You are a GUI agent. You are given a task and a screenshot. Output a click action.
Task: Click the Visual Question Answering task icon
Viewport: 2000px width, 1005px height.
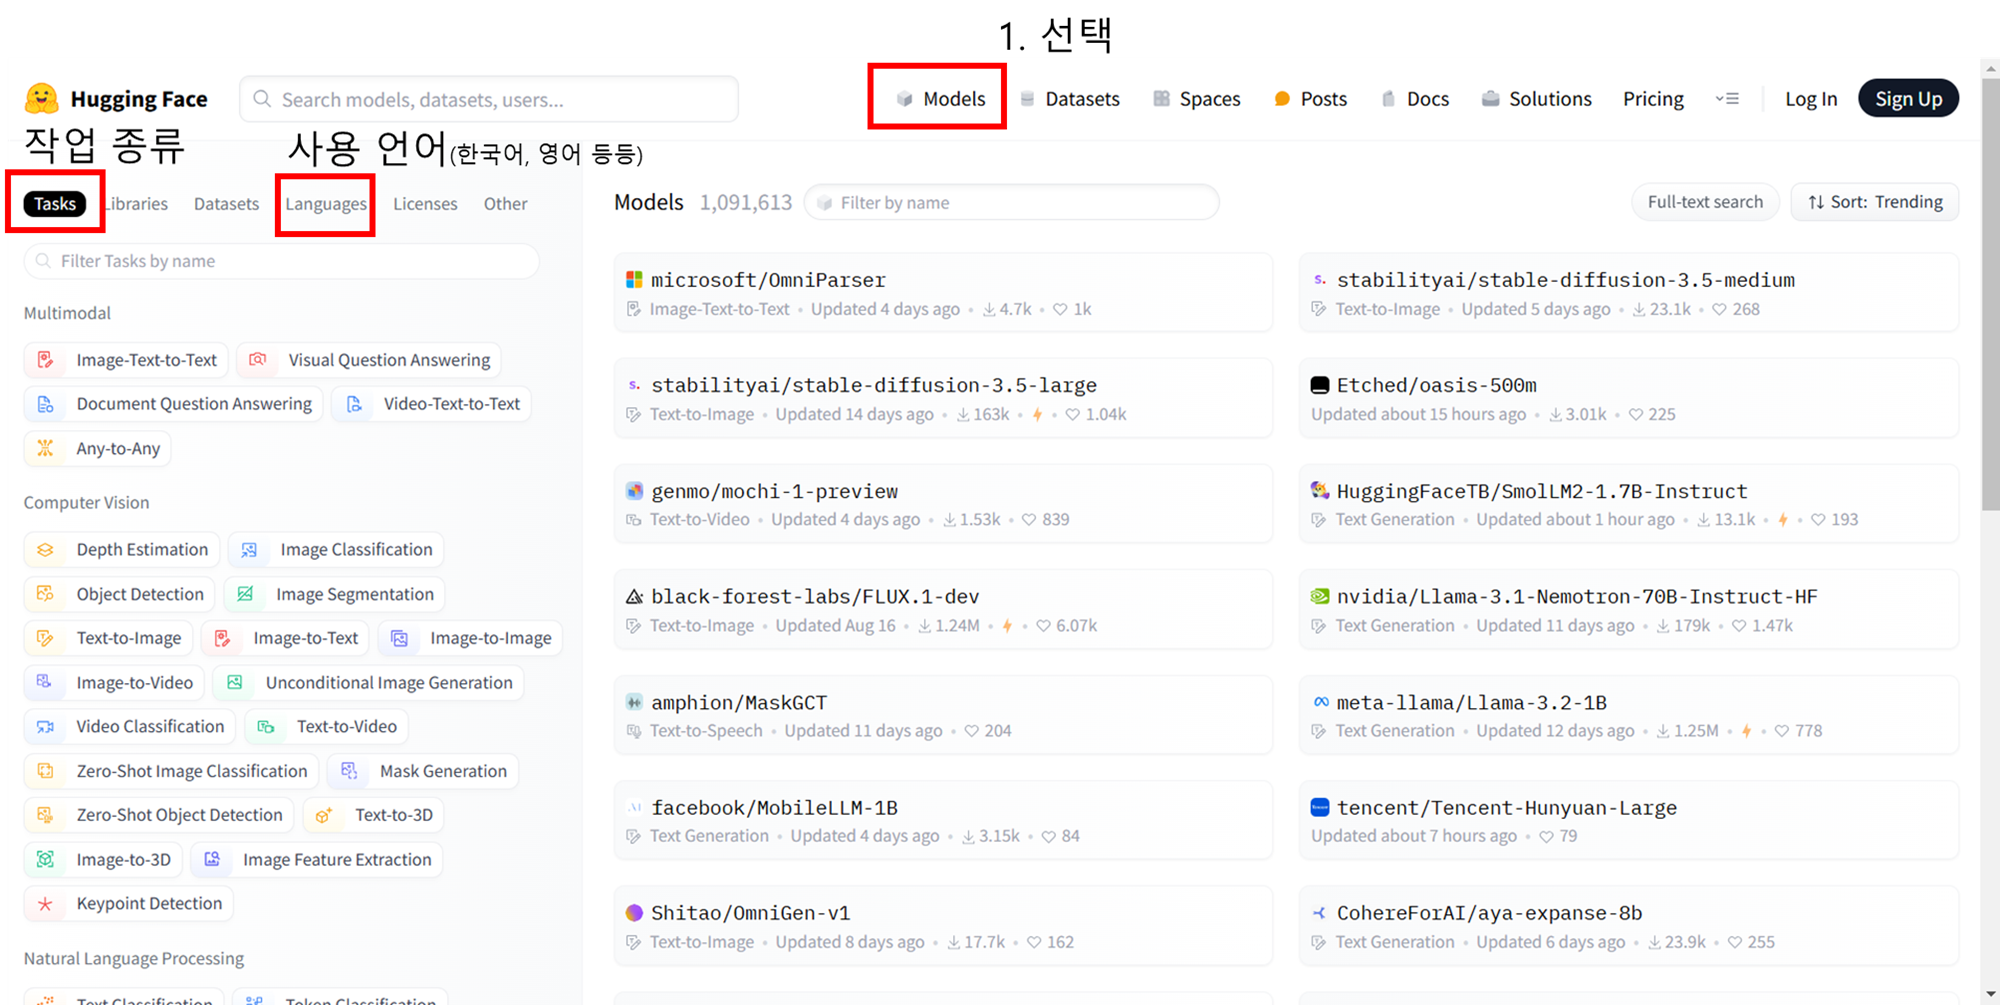point(258,360)
